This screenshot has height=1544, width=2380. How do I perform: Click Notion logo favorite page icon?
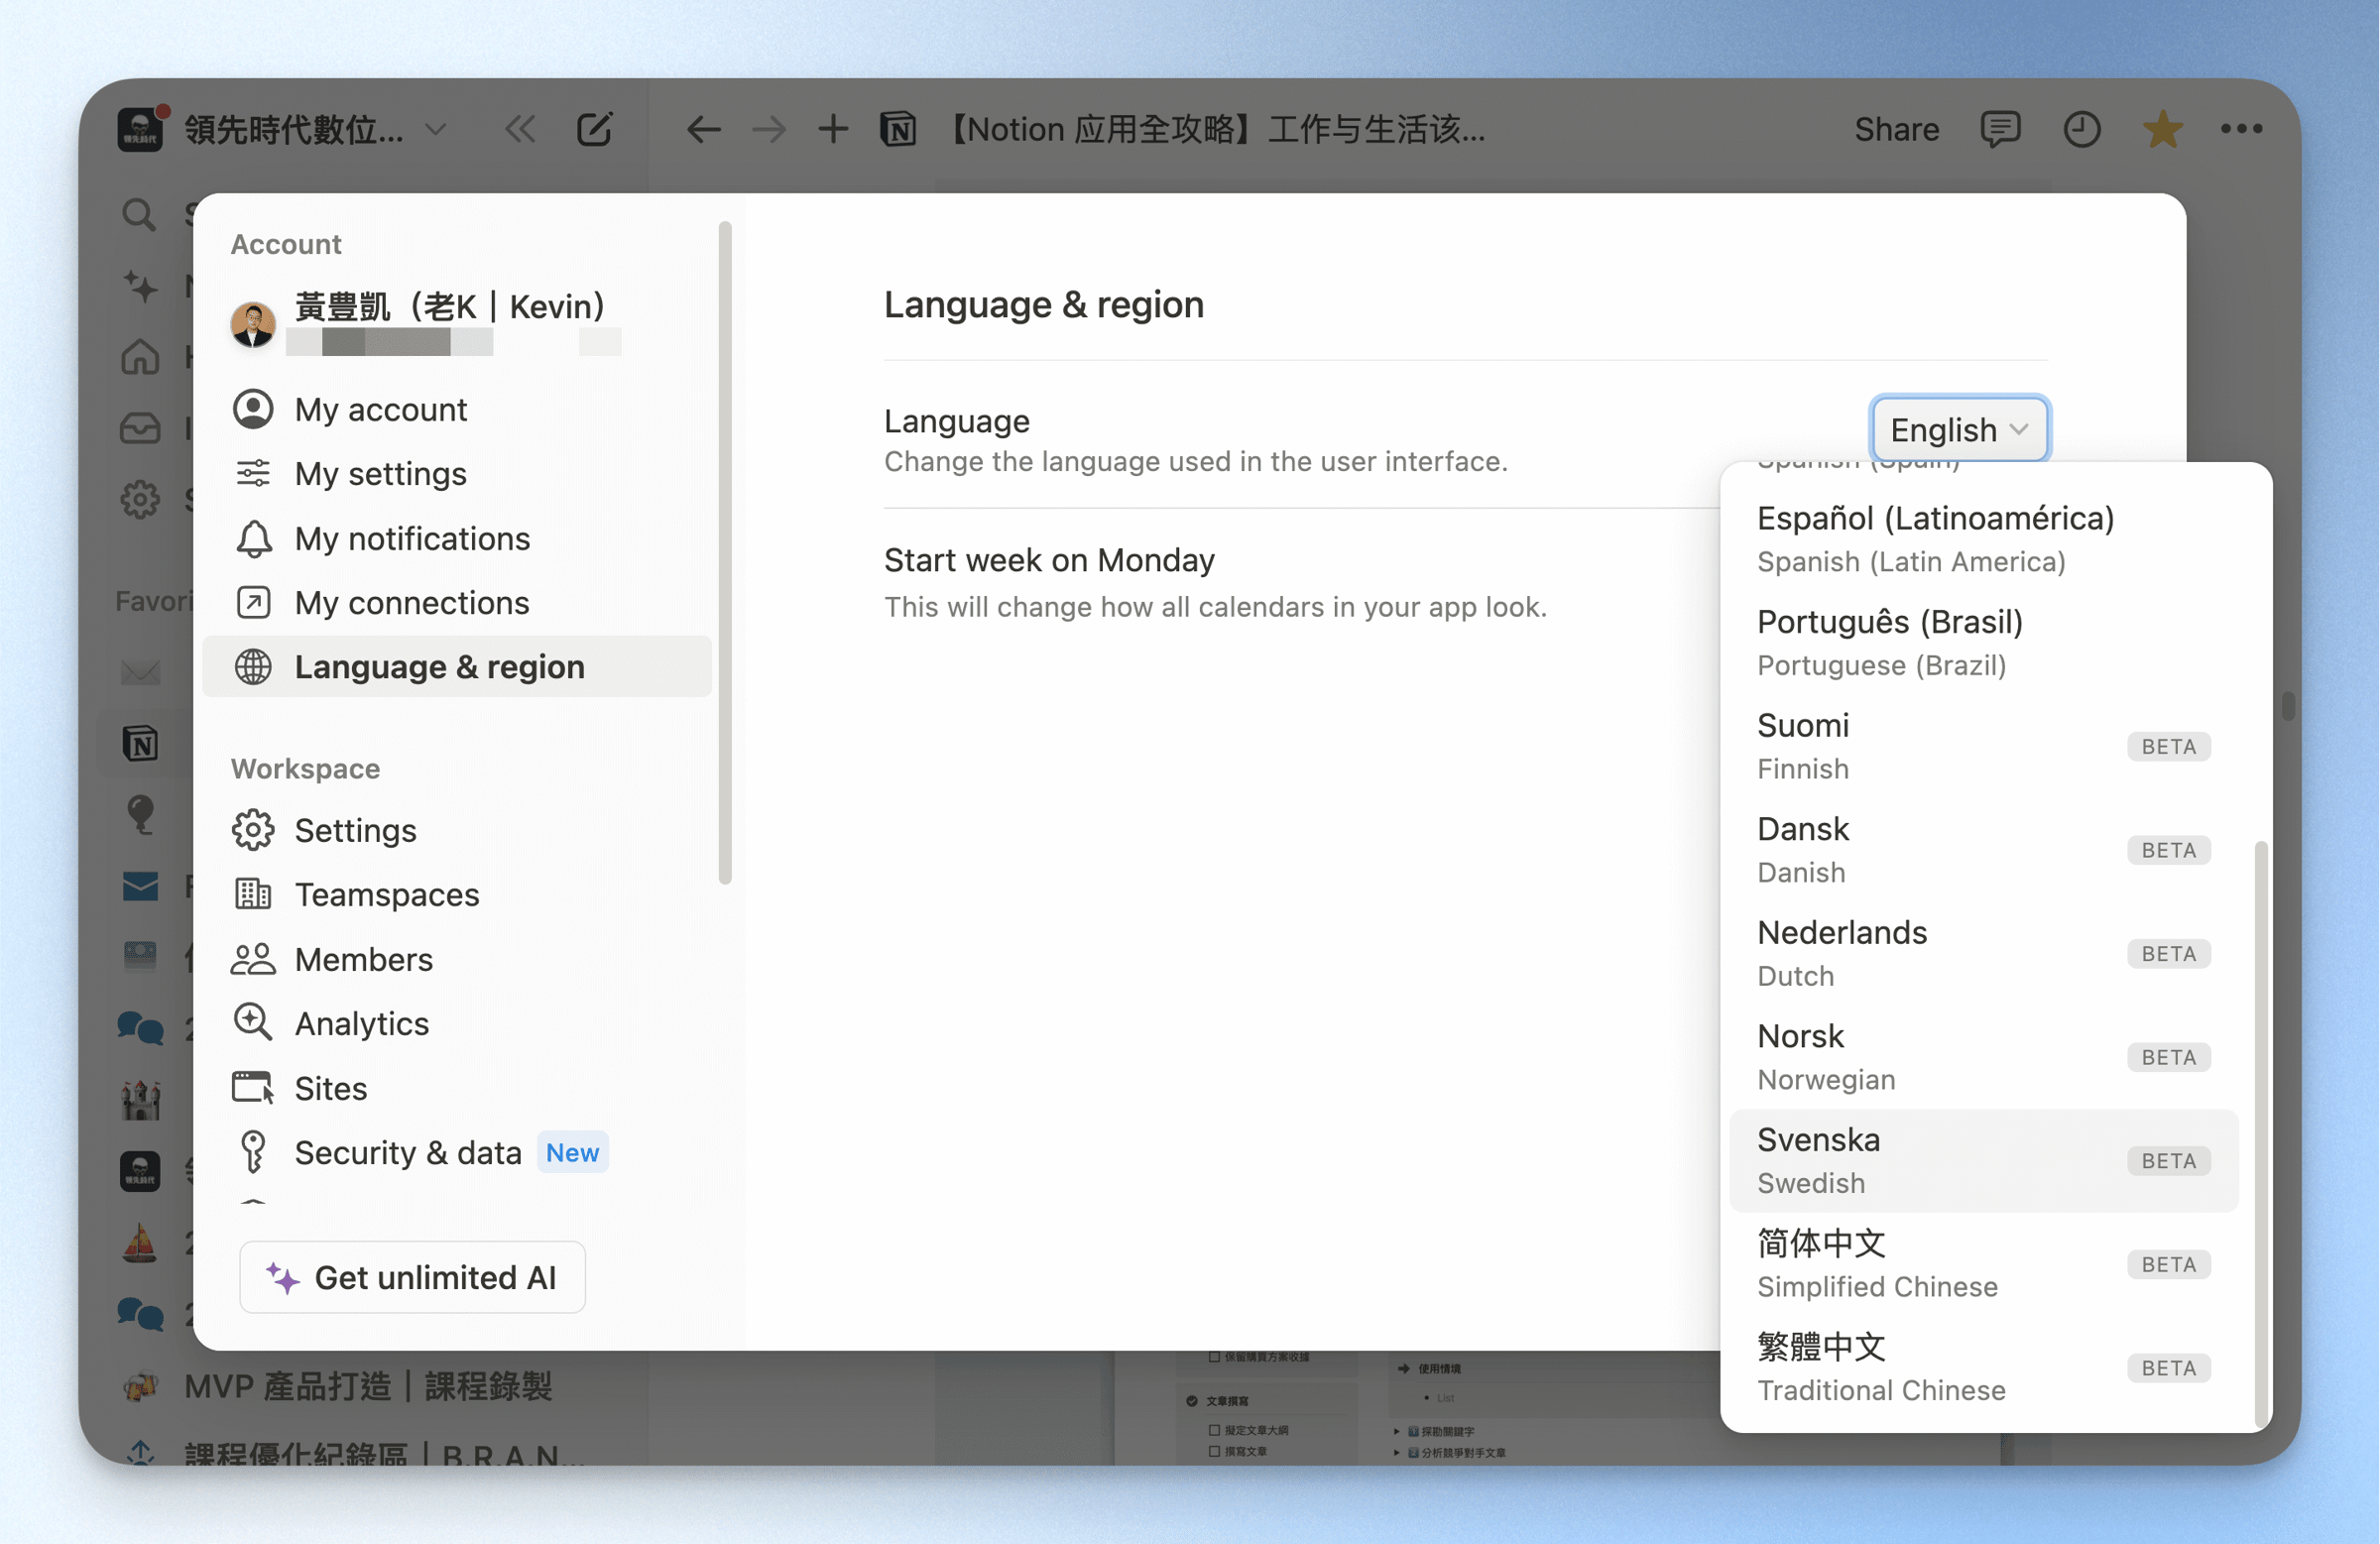(x=140, y=743)
